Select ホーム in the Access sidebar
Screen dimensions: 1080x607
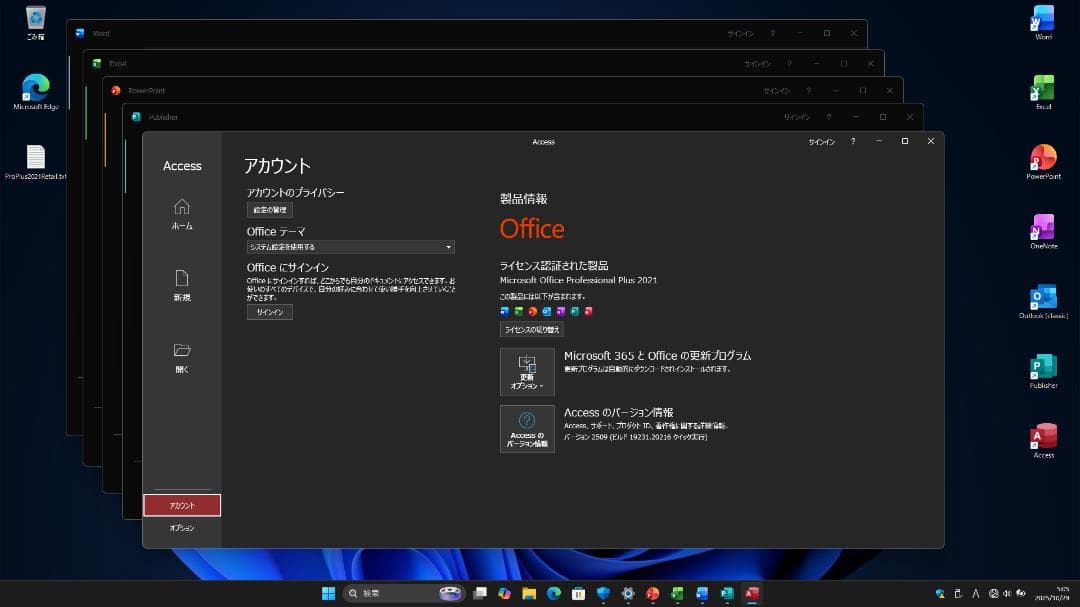tap(181, 211)
